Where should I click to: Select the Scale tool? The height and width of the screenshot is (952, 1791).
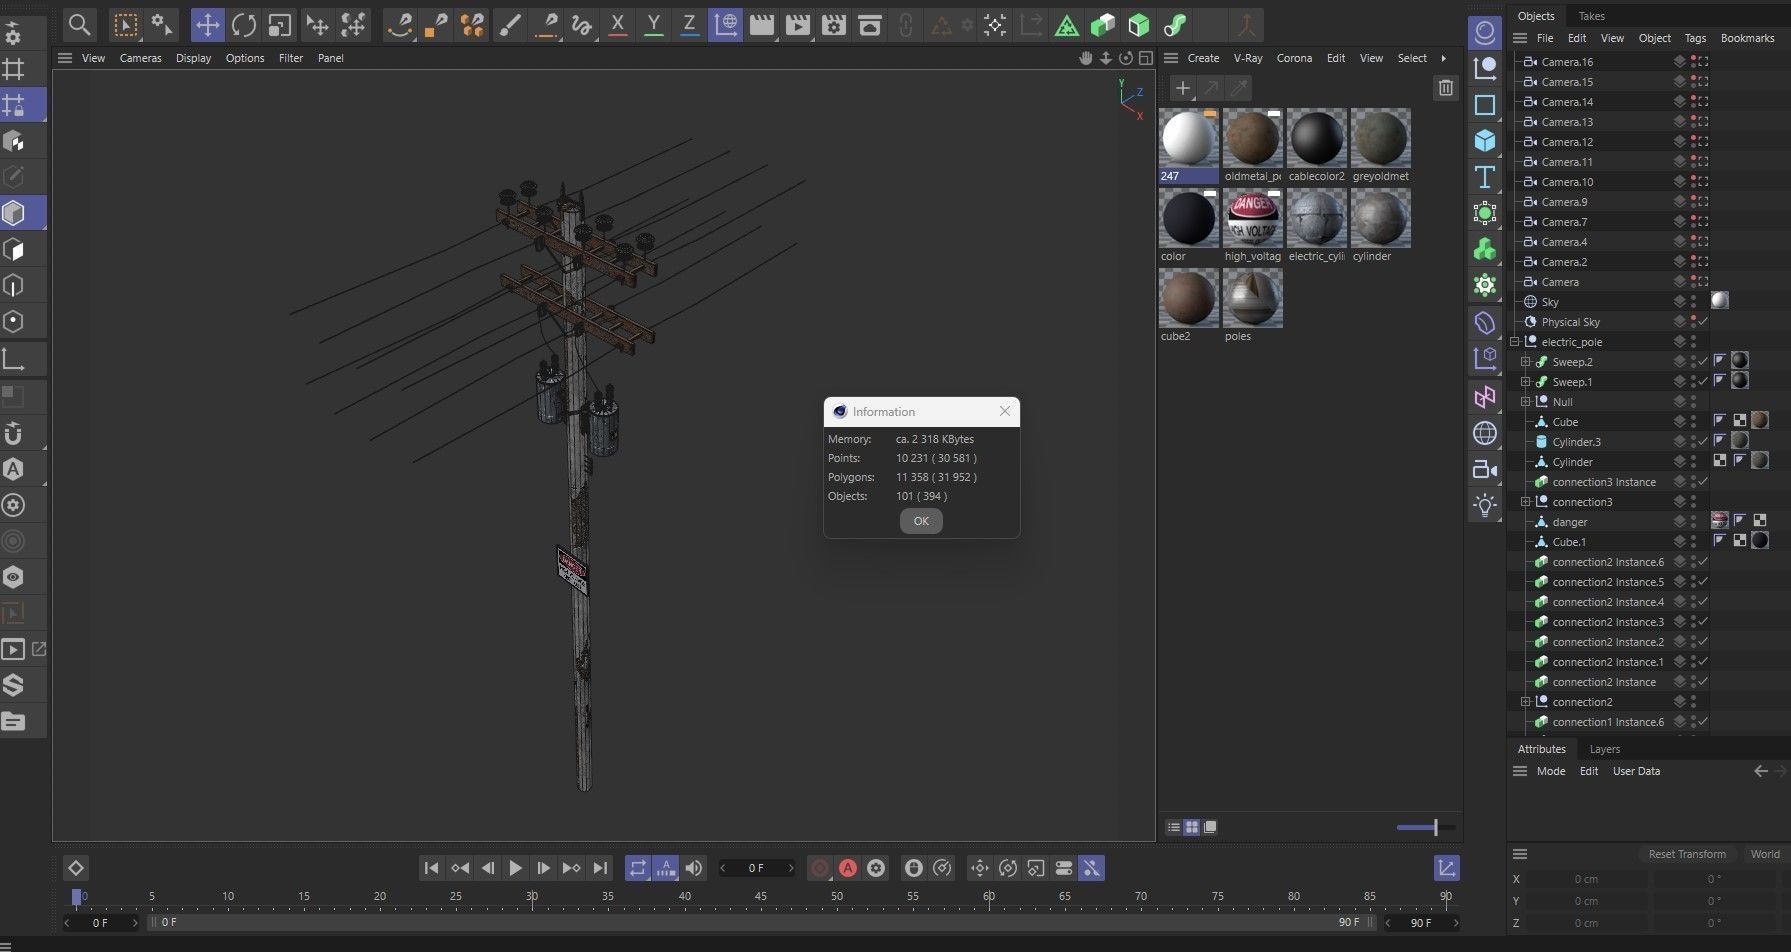[x=279, y=25]
